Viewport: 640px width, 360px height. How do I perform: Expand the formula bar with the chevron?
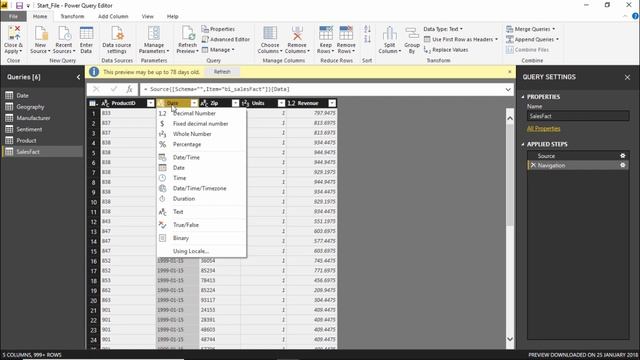pos(508,89)
